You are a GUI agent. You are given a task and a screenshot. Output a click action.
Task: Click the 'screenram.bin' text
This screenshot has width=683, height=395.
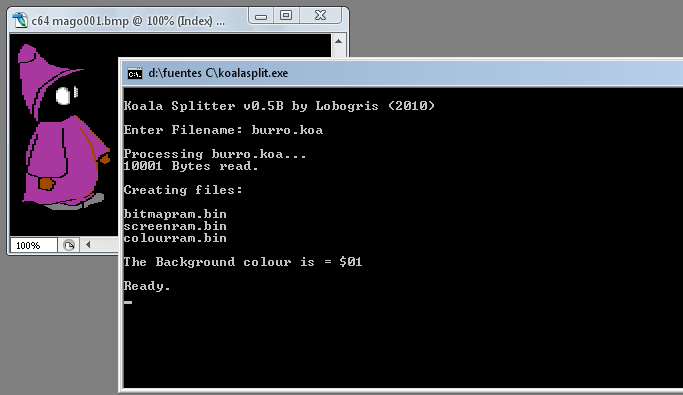[x=175, y=226]
